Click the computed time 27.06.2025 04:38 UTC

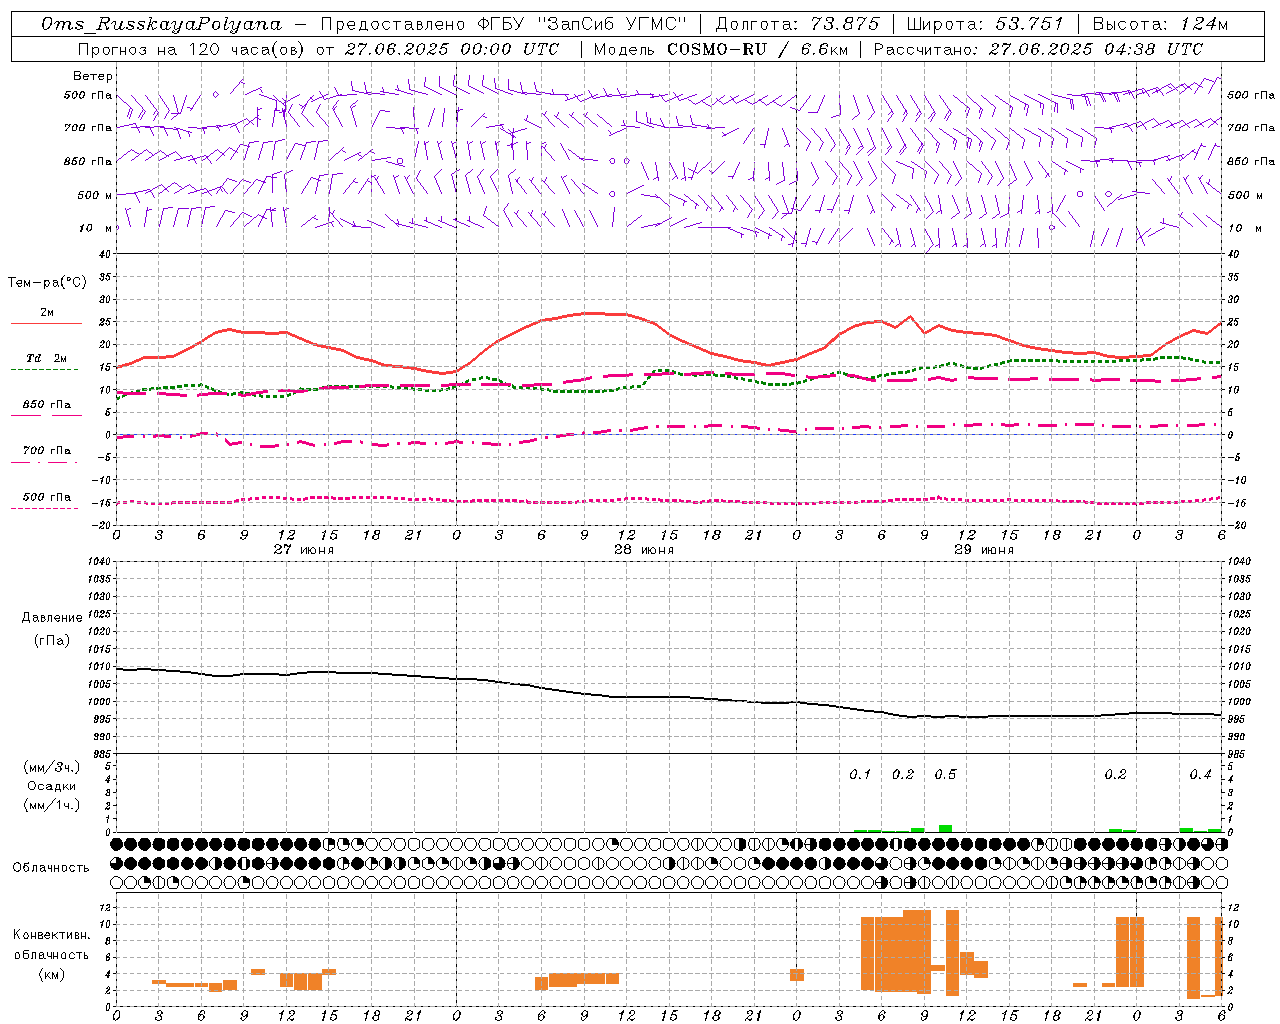click(1096, 49)
